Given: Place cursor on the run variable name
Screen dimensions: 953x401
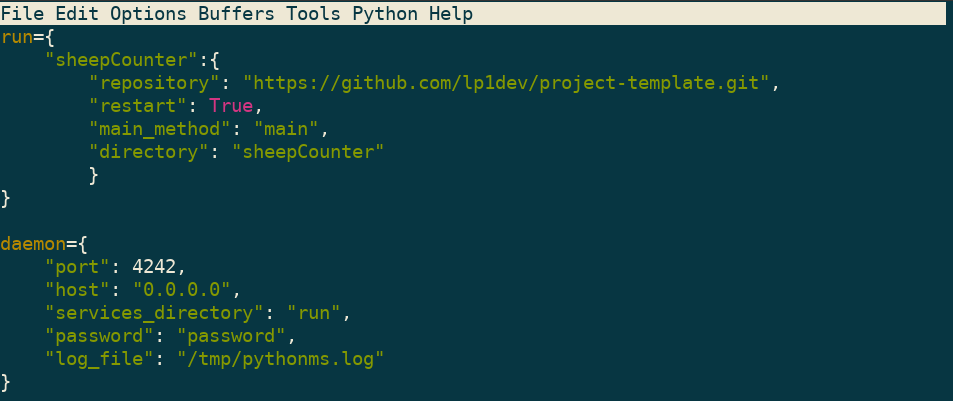Looking at the screenshot, I should point(17,37).
